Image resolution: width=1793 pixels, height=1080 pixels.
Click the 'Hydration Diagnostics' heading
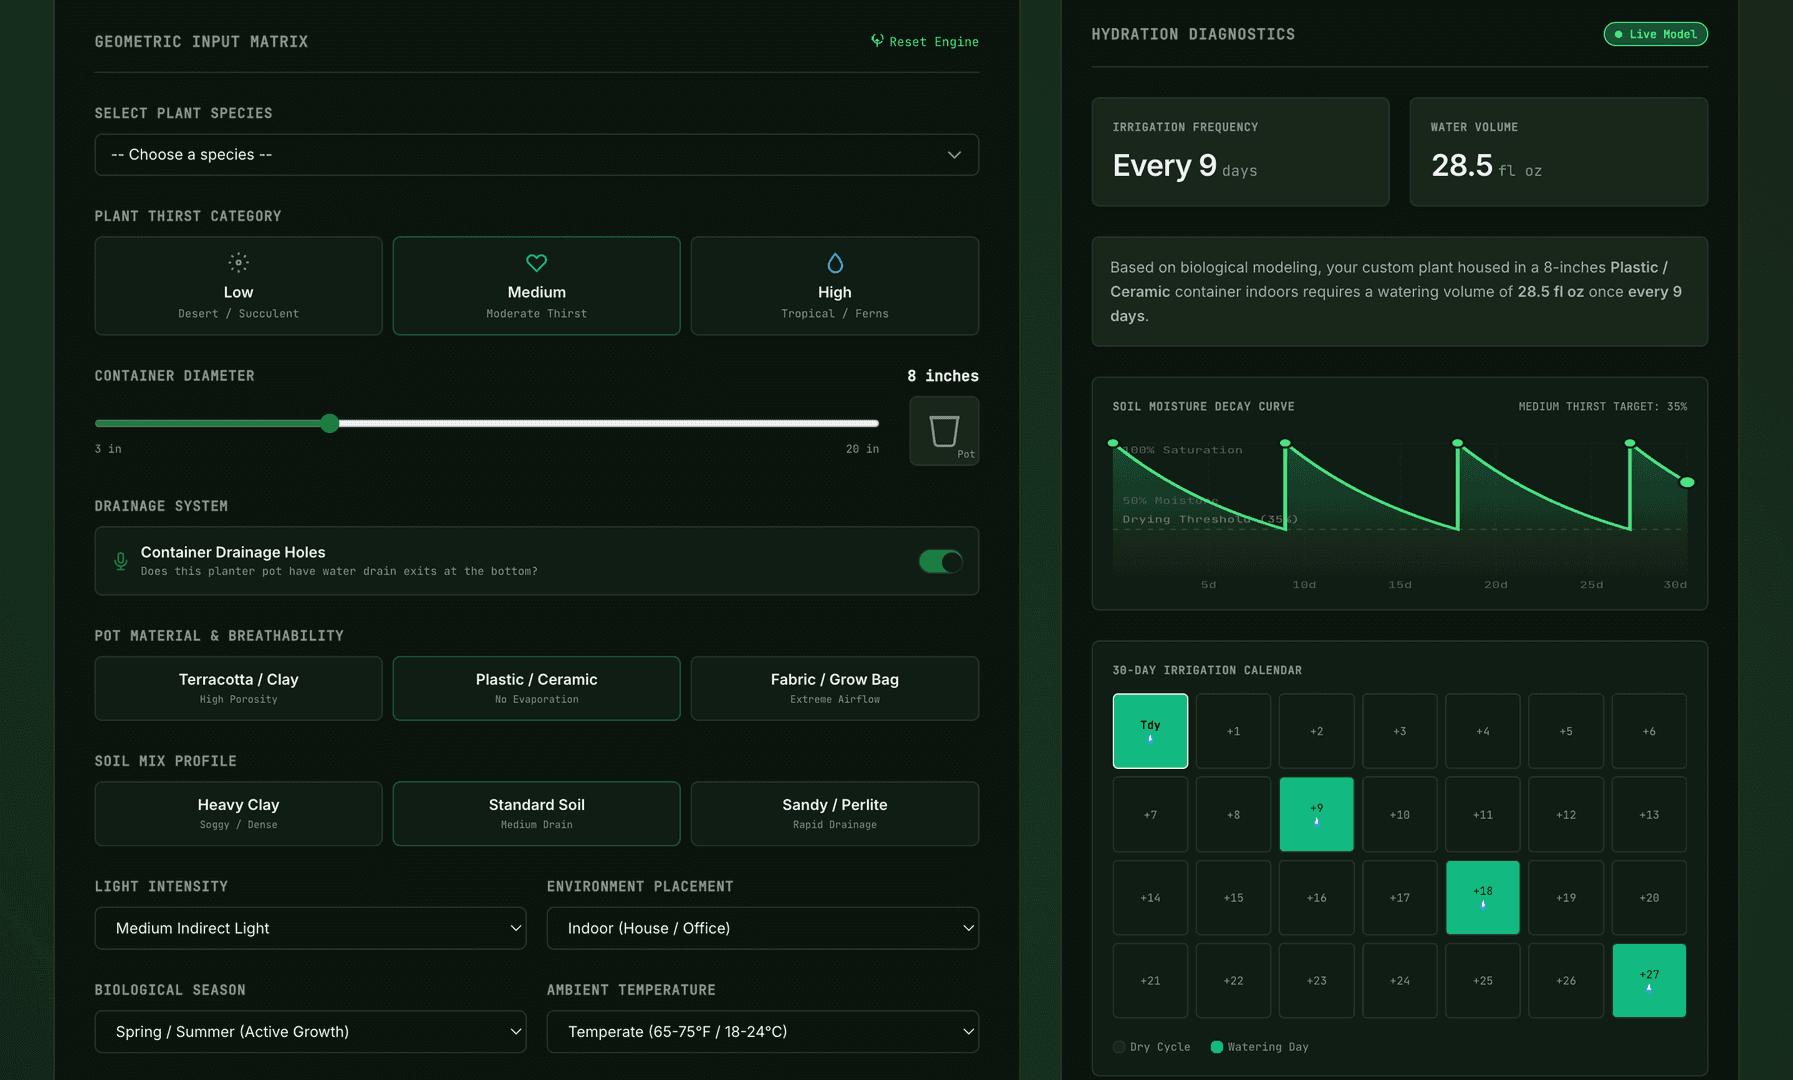[x=1193, y=34]
